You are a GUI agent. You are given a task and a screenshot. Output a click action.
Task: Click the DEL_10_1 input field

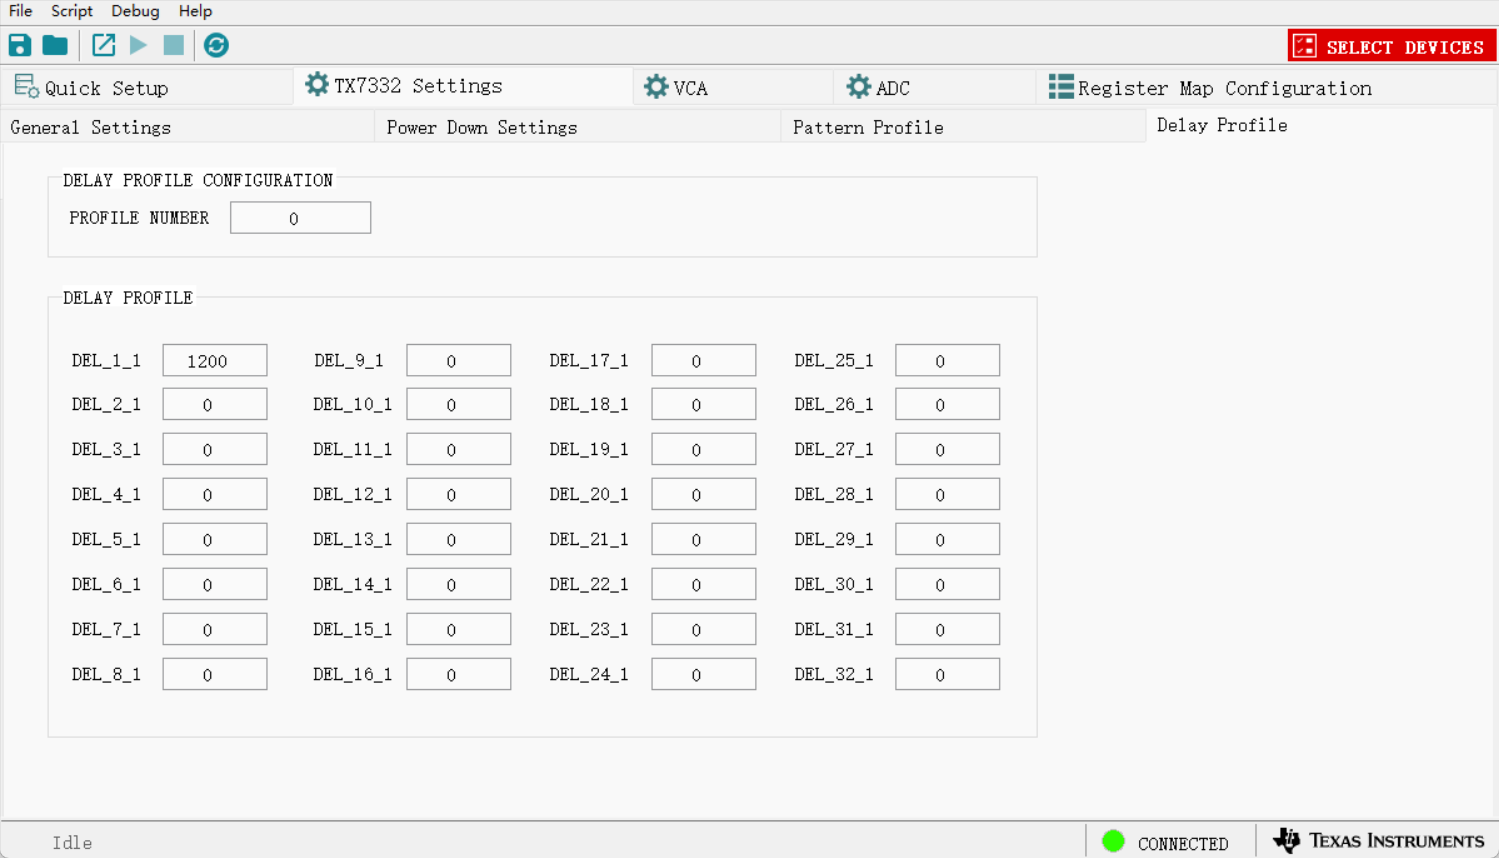459,404
